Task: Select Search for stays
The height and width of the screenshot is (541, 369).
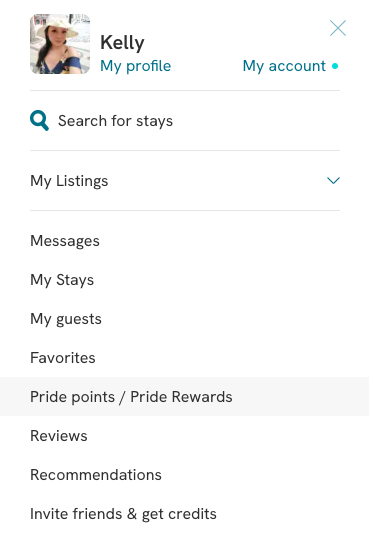Action: coord(115,121)
